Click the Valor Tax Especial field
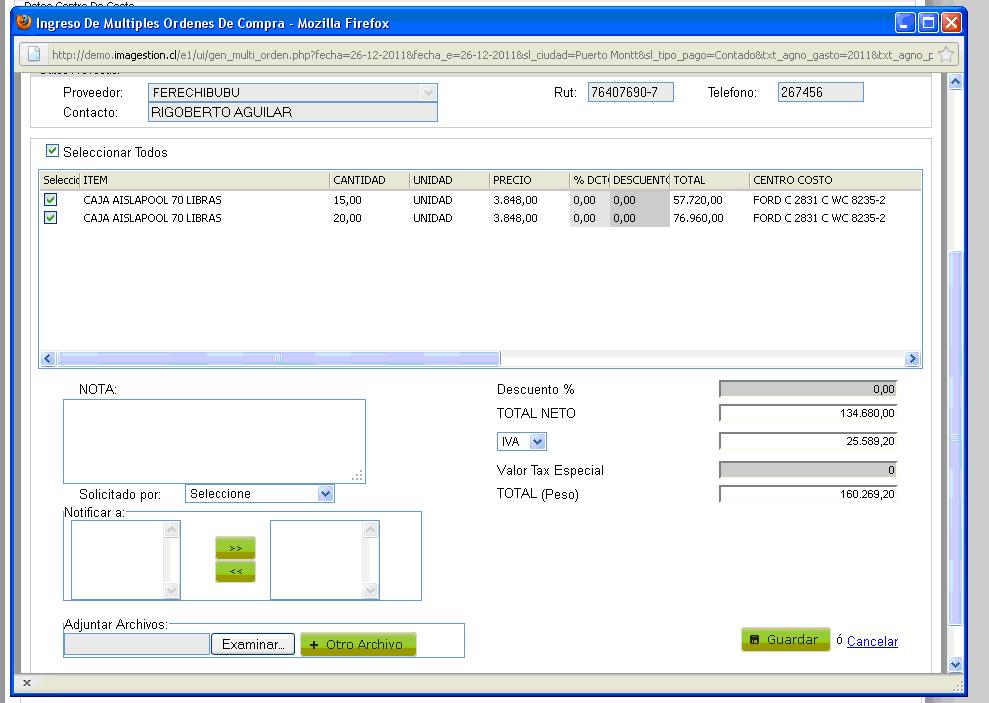Viewport: 989px width, 703px height. pyautogui.click(x=808, y=470)
